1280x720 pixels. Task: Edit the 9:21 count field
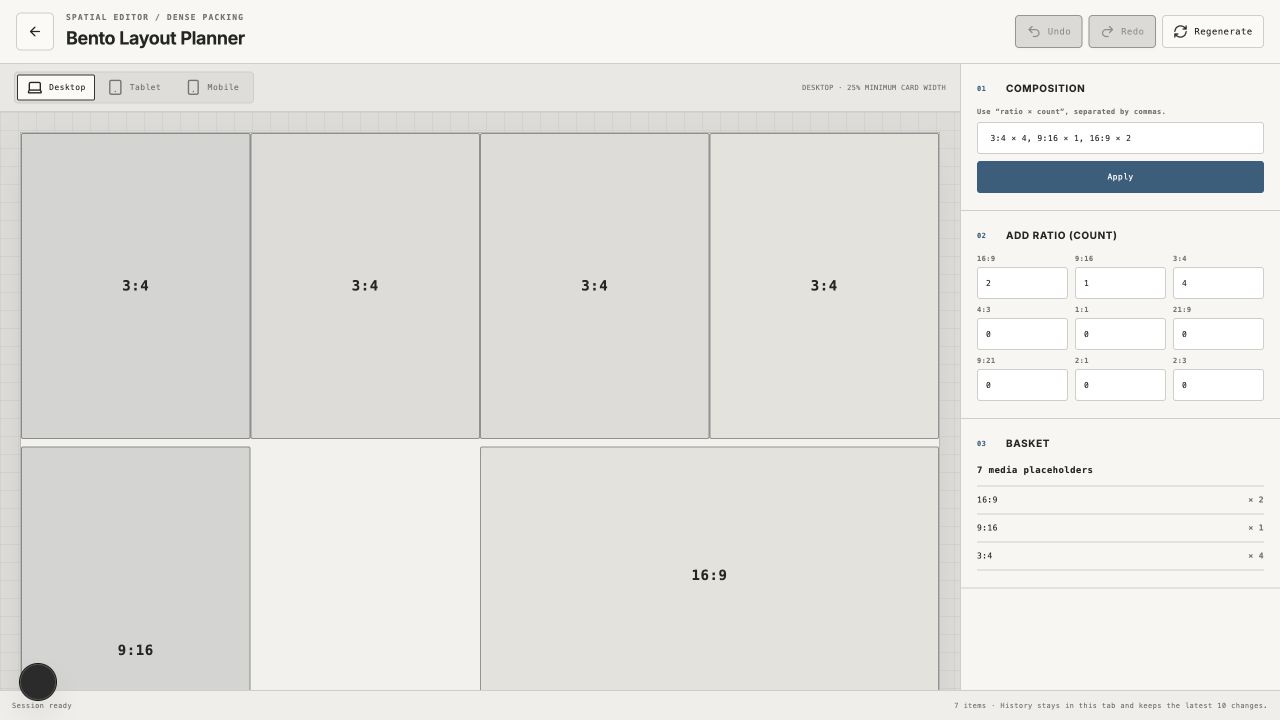tap(1022, 385)
